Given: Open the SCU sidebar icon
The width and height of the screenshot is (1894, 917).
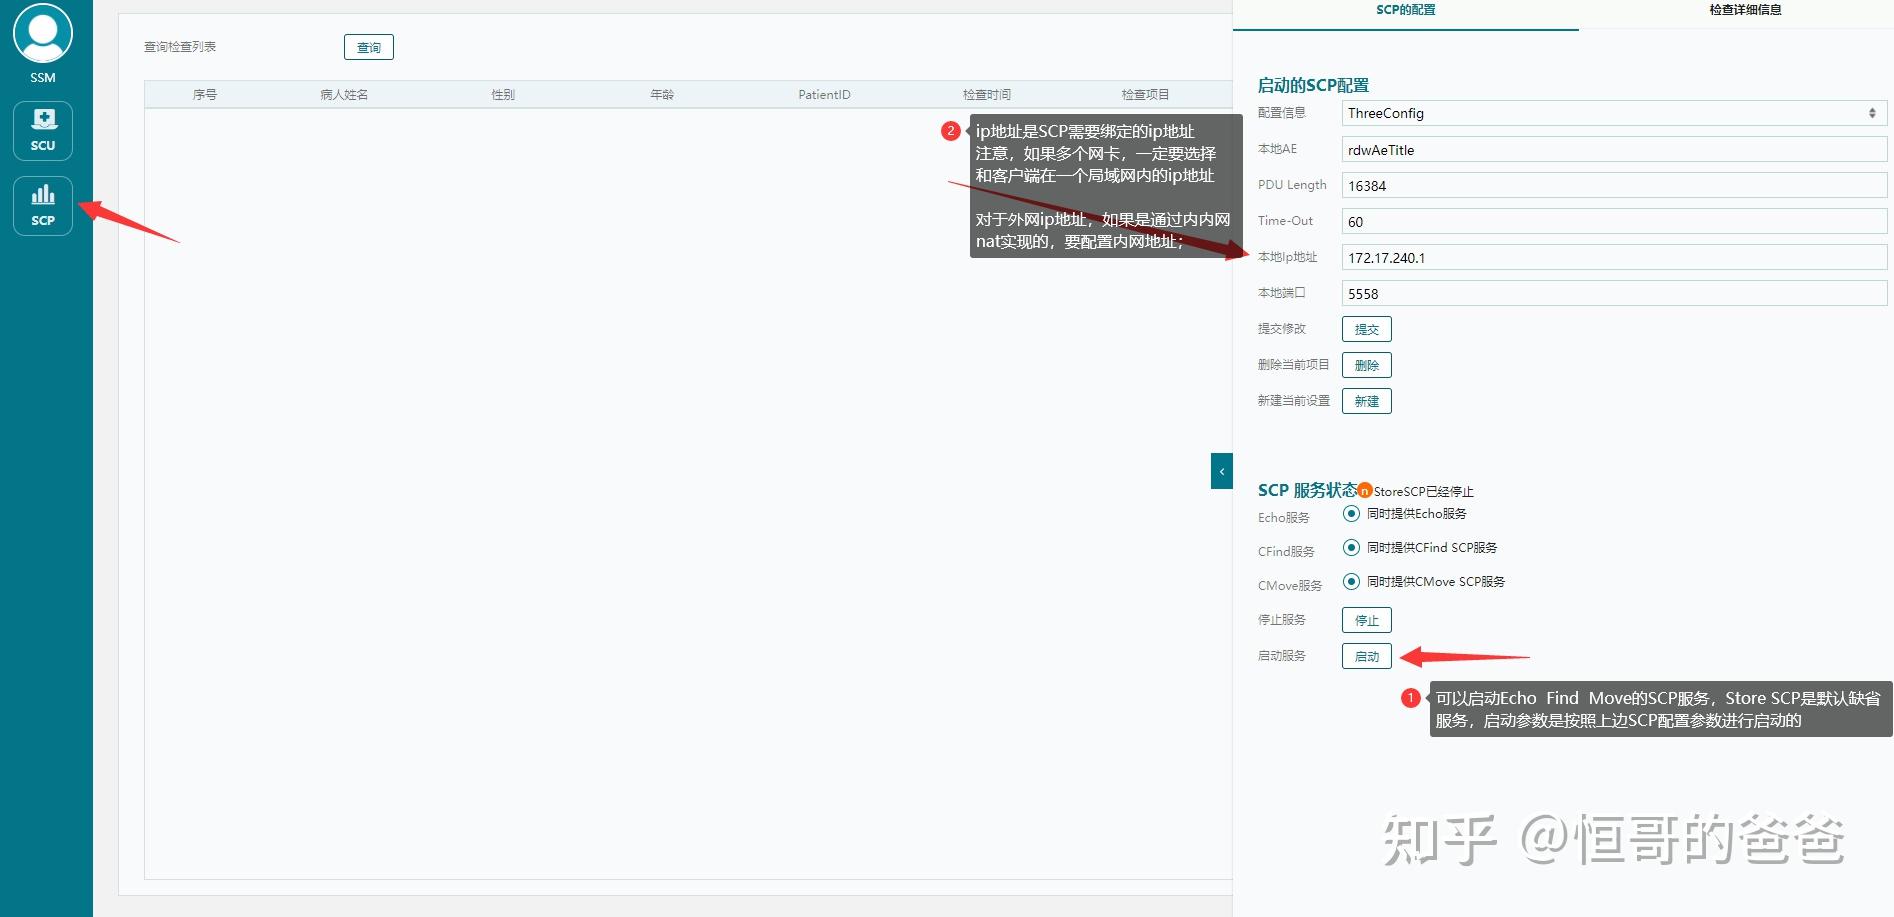Looking at the screenshot, I should pos(43,131).
